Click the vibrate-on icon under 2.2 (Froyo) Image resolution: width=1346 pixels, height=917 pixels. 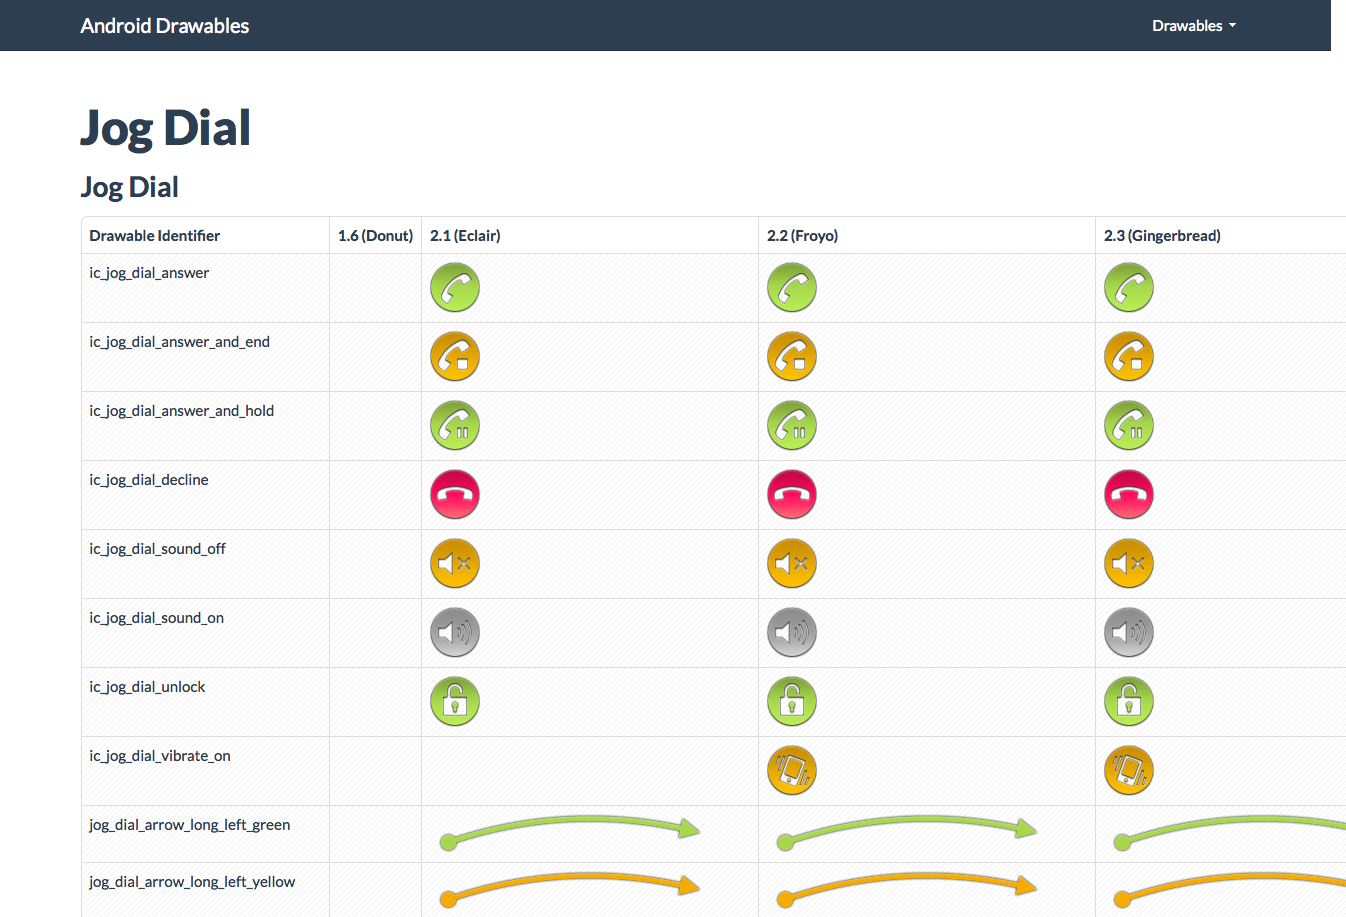(792, 771)
